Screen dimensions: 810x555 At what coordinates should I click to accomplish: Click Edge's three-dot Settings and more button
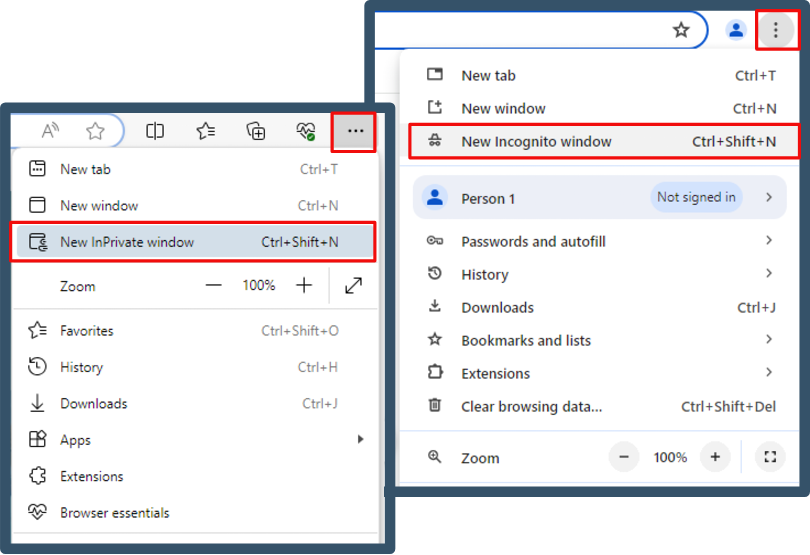pos(355,131)
